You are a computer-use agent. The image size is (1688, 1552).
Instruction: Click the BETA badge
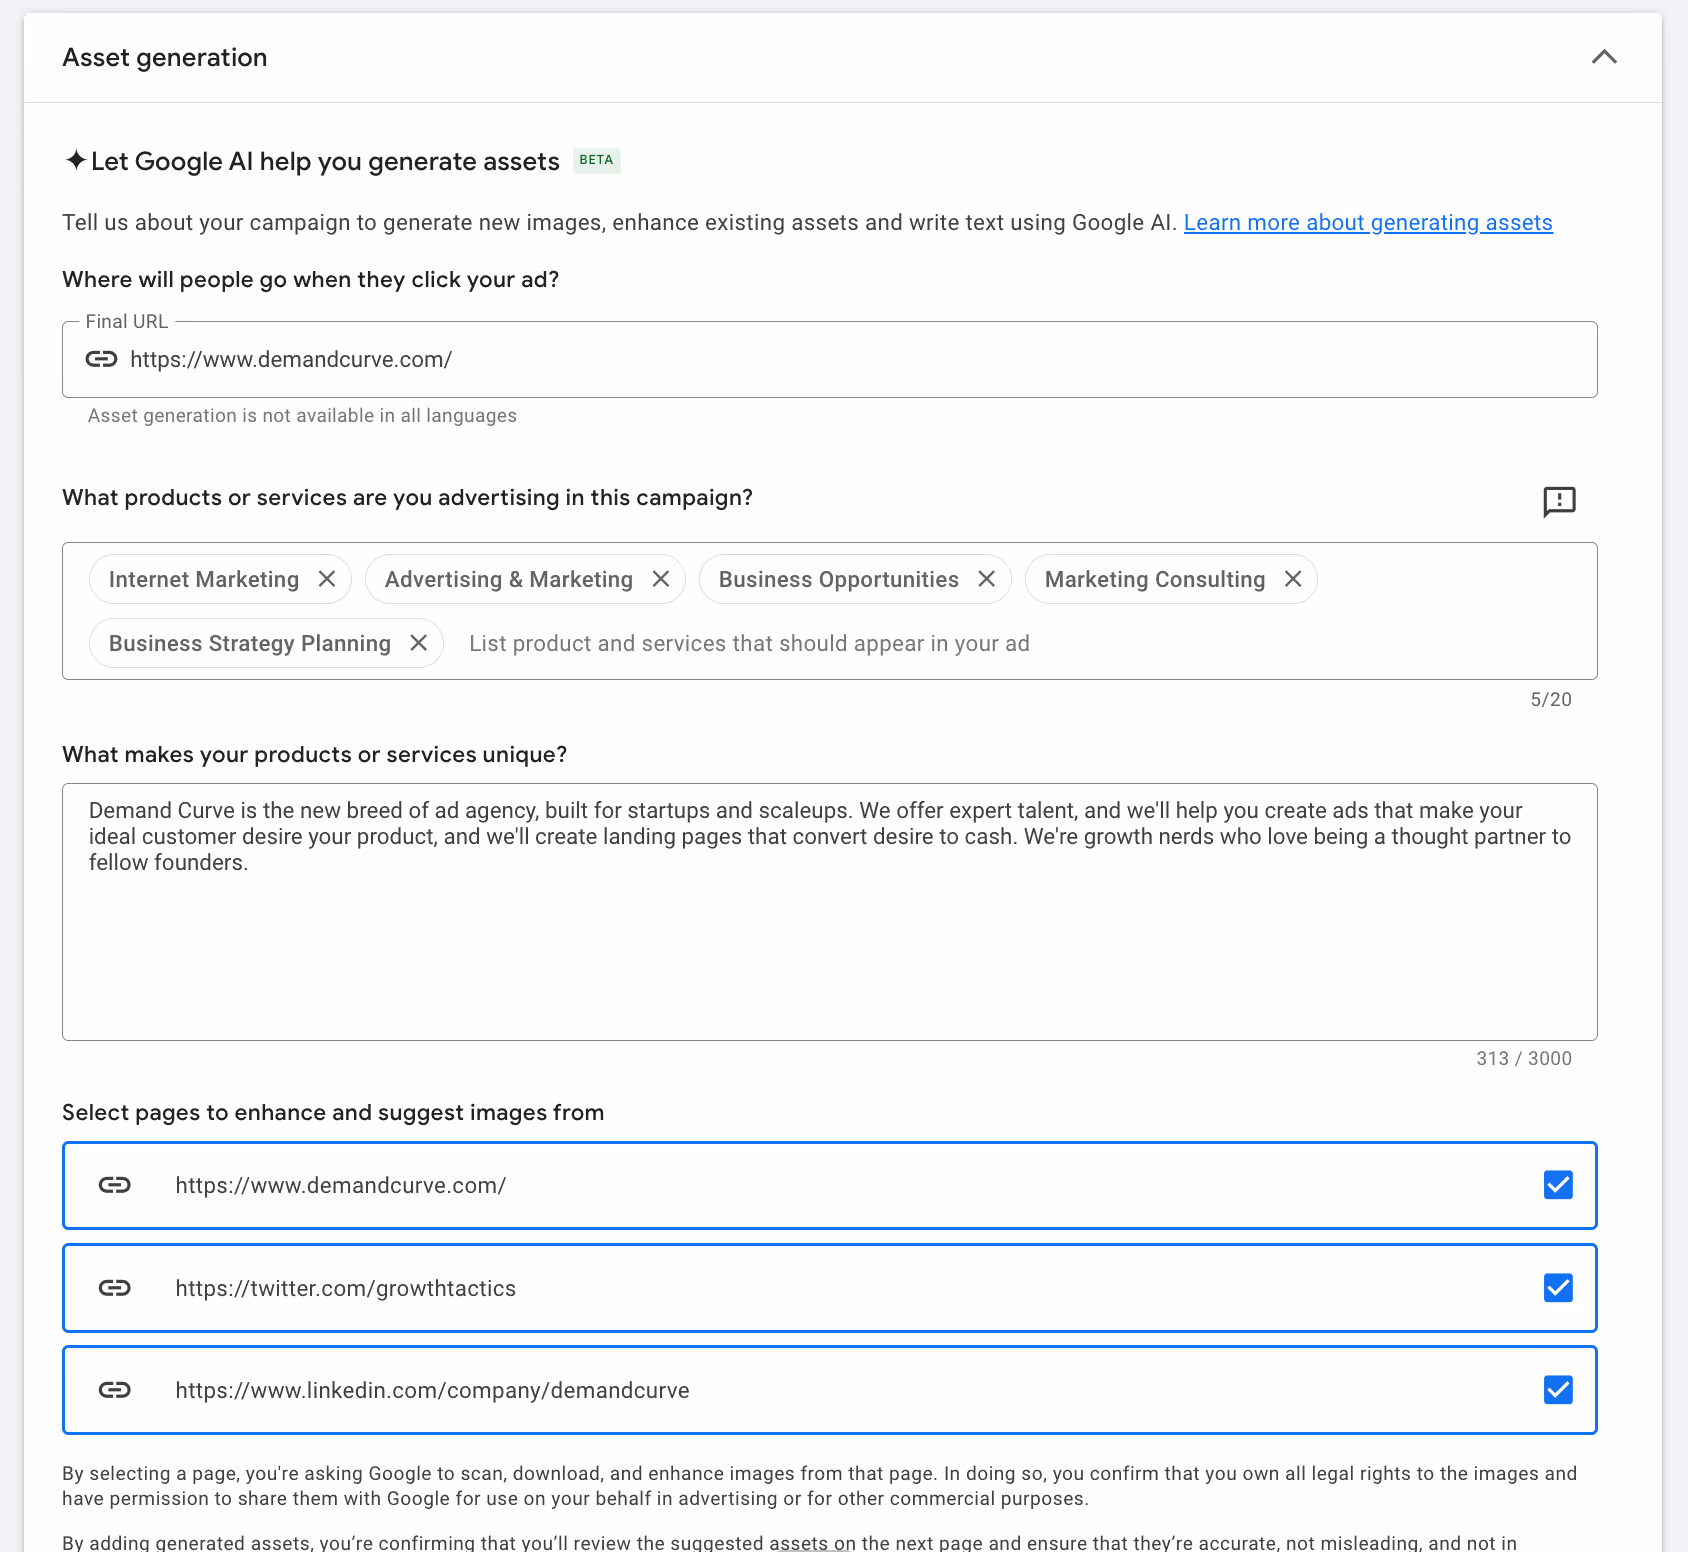click(x=597, y=160)
